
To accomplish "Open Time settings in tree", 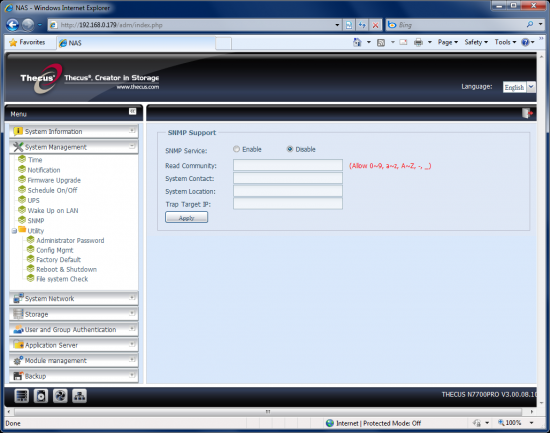I will click(x=35, y=160).
